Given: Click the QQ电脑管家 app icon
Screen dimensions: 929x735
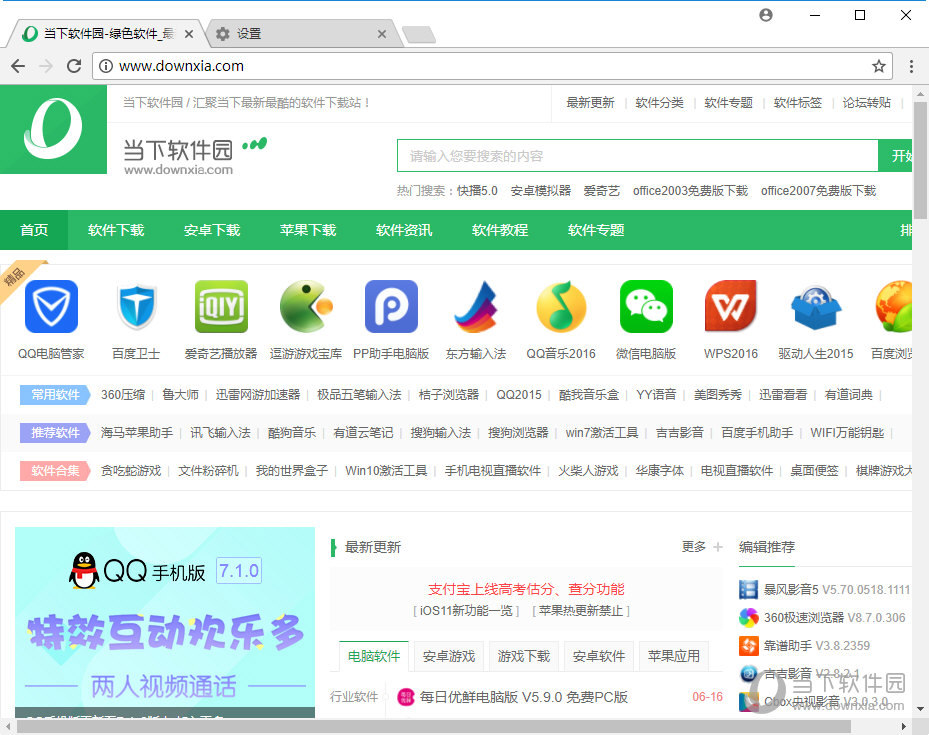Looking at the screenshot, I should click(x=51, y=306).
